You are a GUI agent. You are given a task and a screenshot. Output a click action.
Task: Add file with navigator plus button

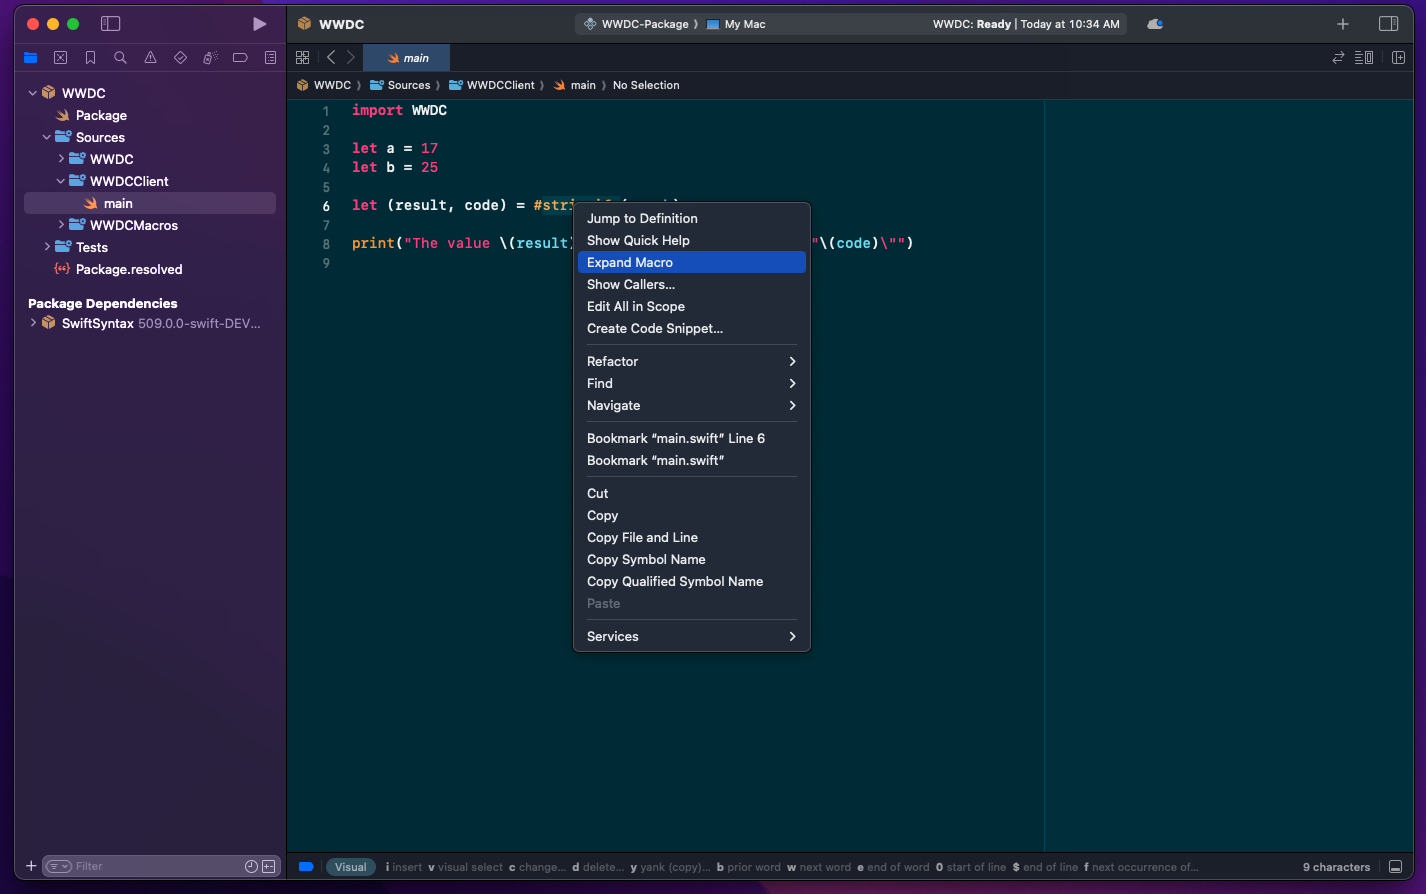pyautogui.click(x=31, y=866)
